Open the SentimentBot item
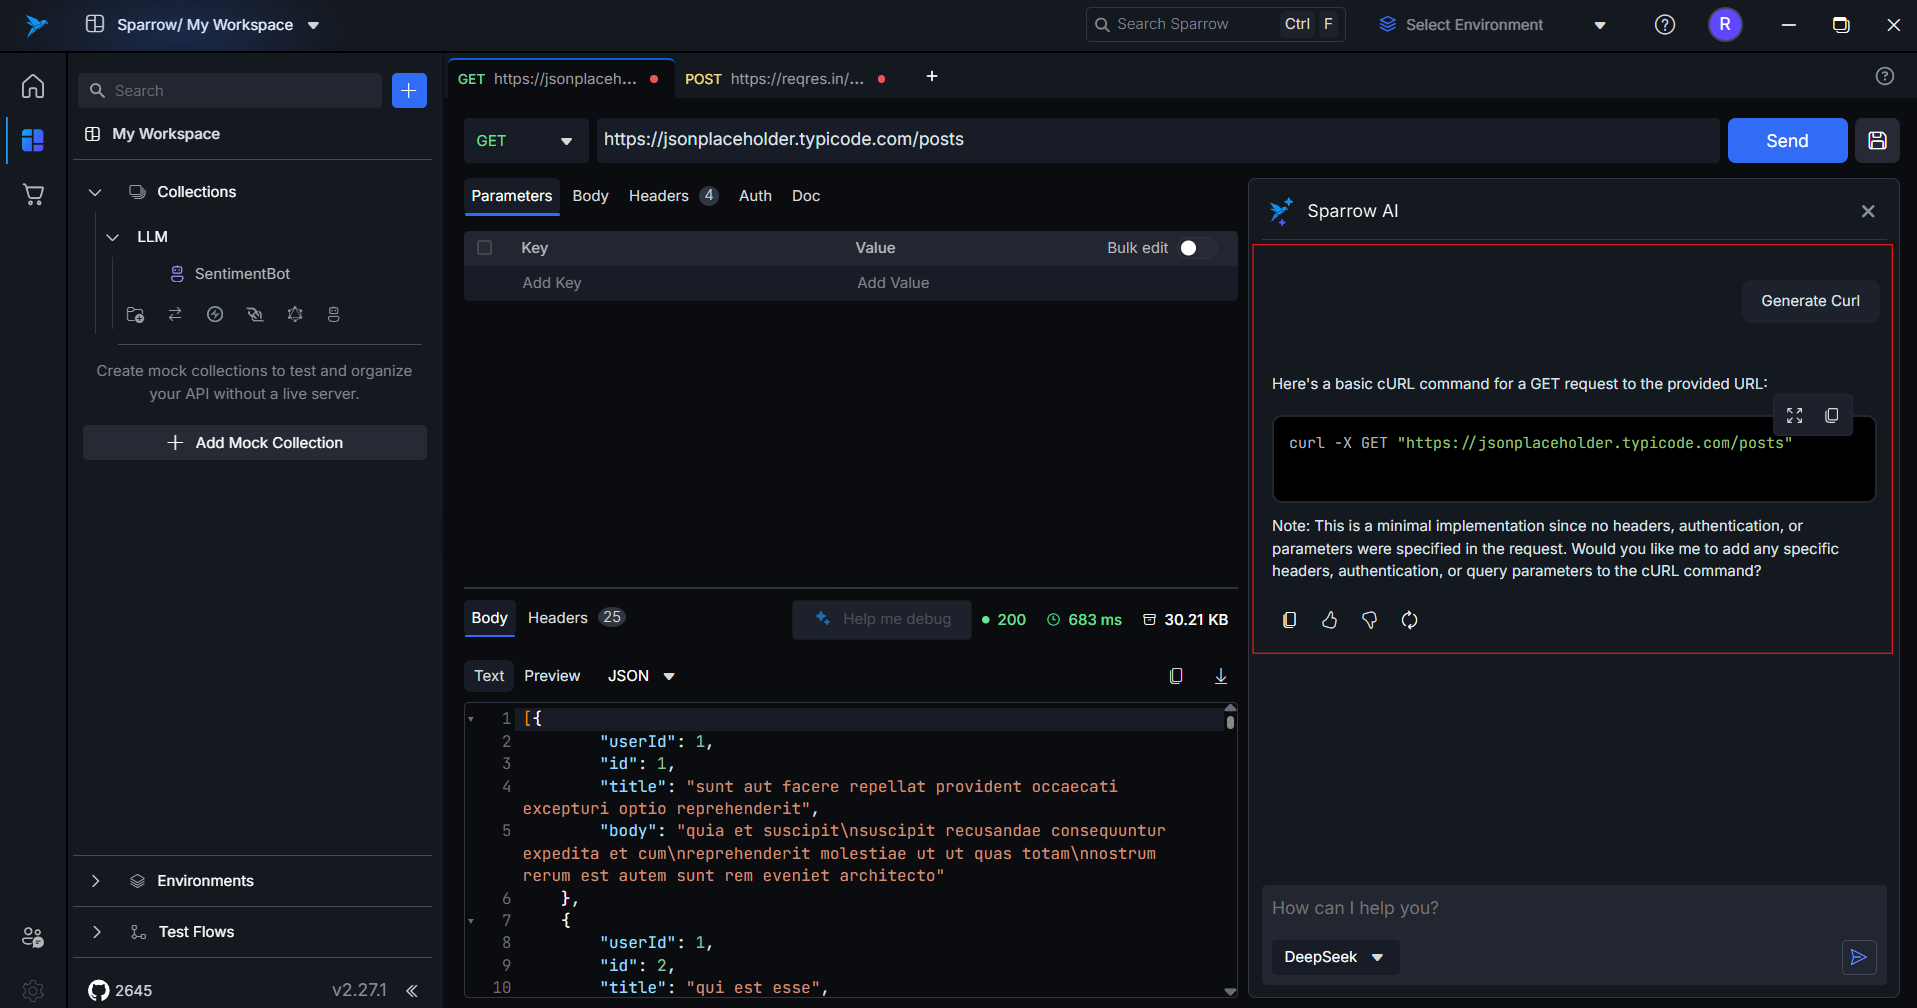 (242, 274)
